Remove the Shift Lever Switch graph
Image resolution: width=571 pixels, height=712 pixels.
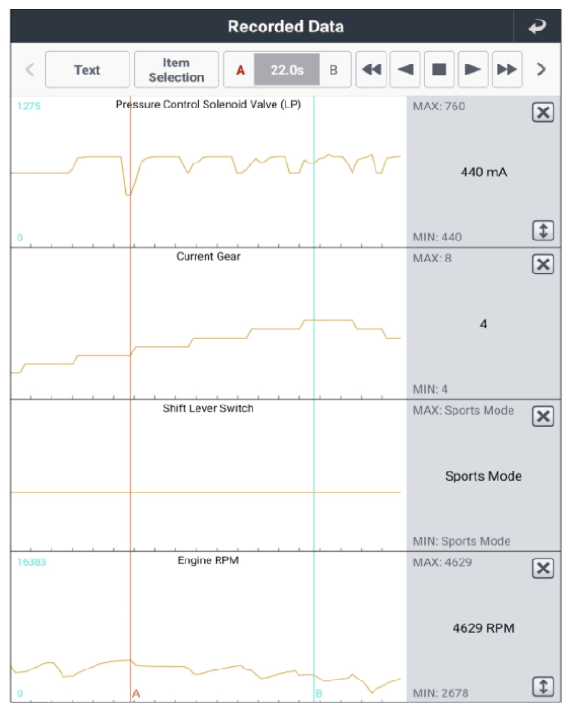(x=543, y=416)
